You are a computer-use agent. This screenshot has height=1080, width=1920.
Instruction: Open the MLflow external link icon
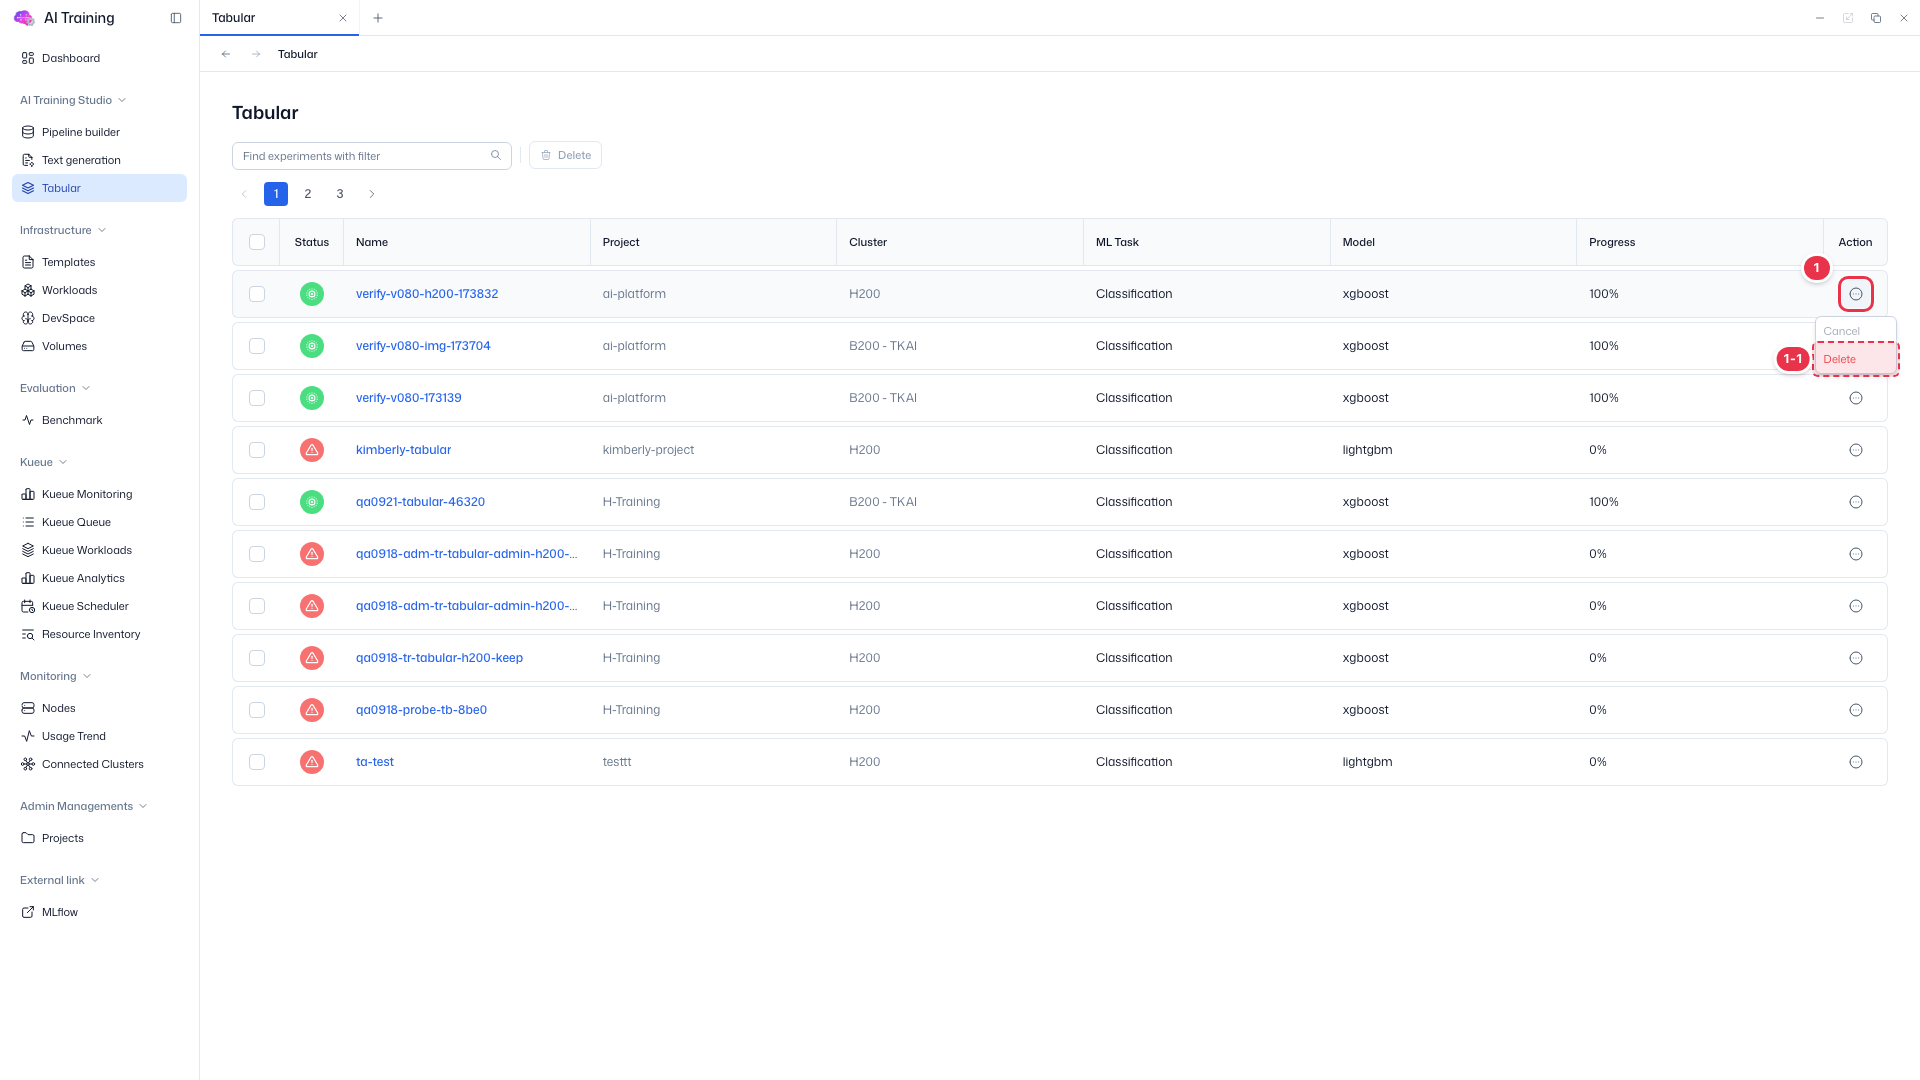28,912
